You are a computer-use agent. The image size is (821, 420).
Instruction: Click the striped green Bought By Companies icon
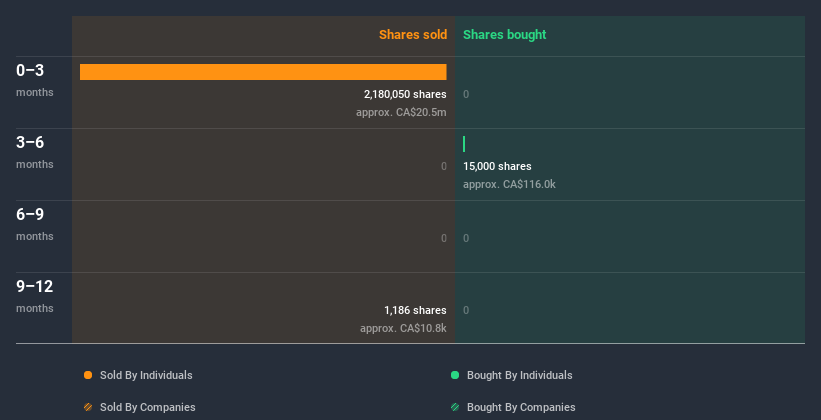[x=455, y=407]
